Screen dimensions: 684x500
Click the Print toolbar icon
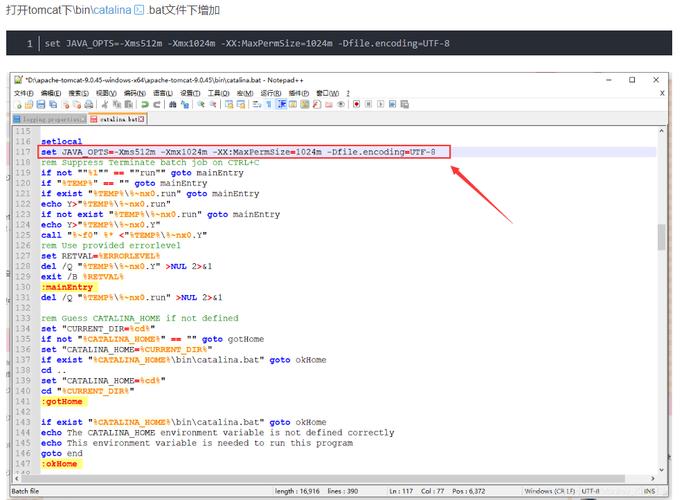pyautogui.click(x=91, y=104)
